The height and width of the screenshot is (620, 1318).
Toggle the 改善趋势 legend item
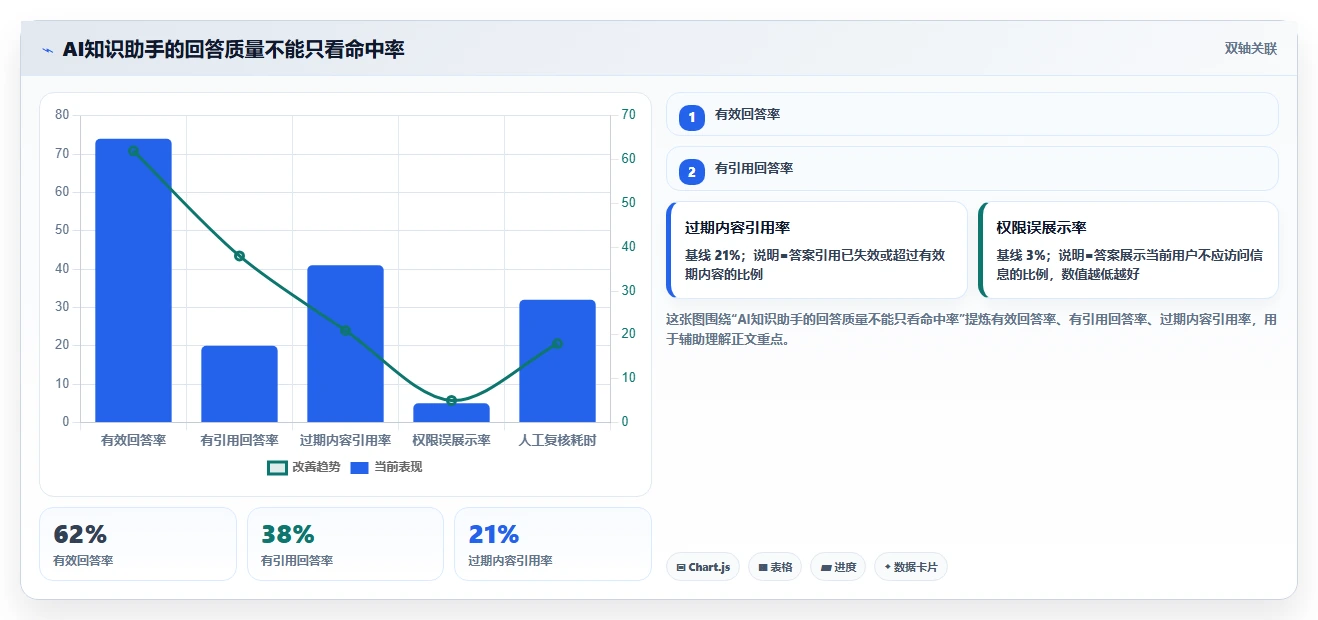tap(304, 467)
